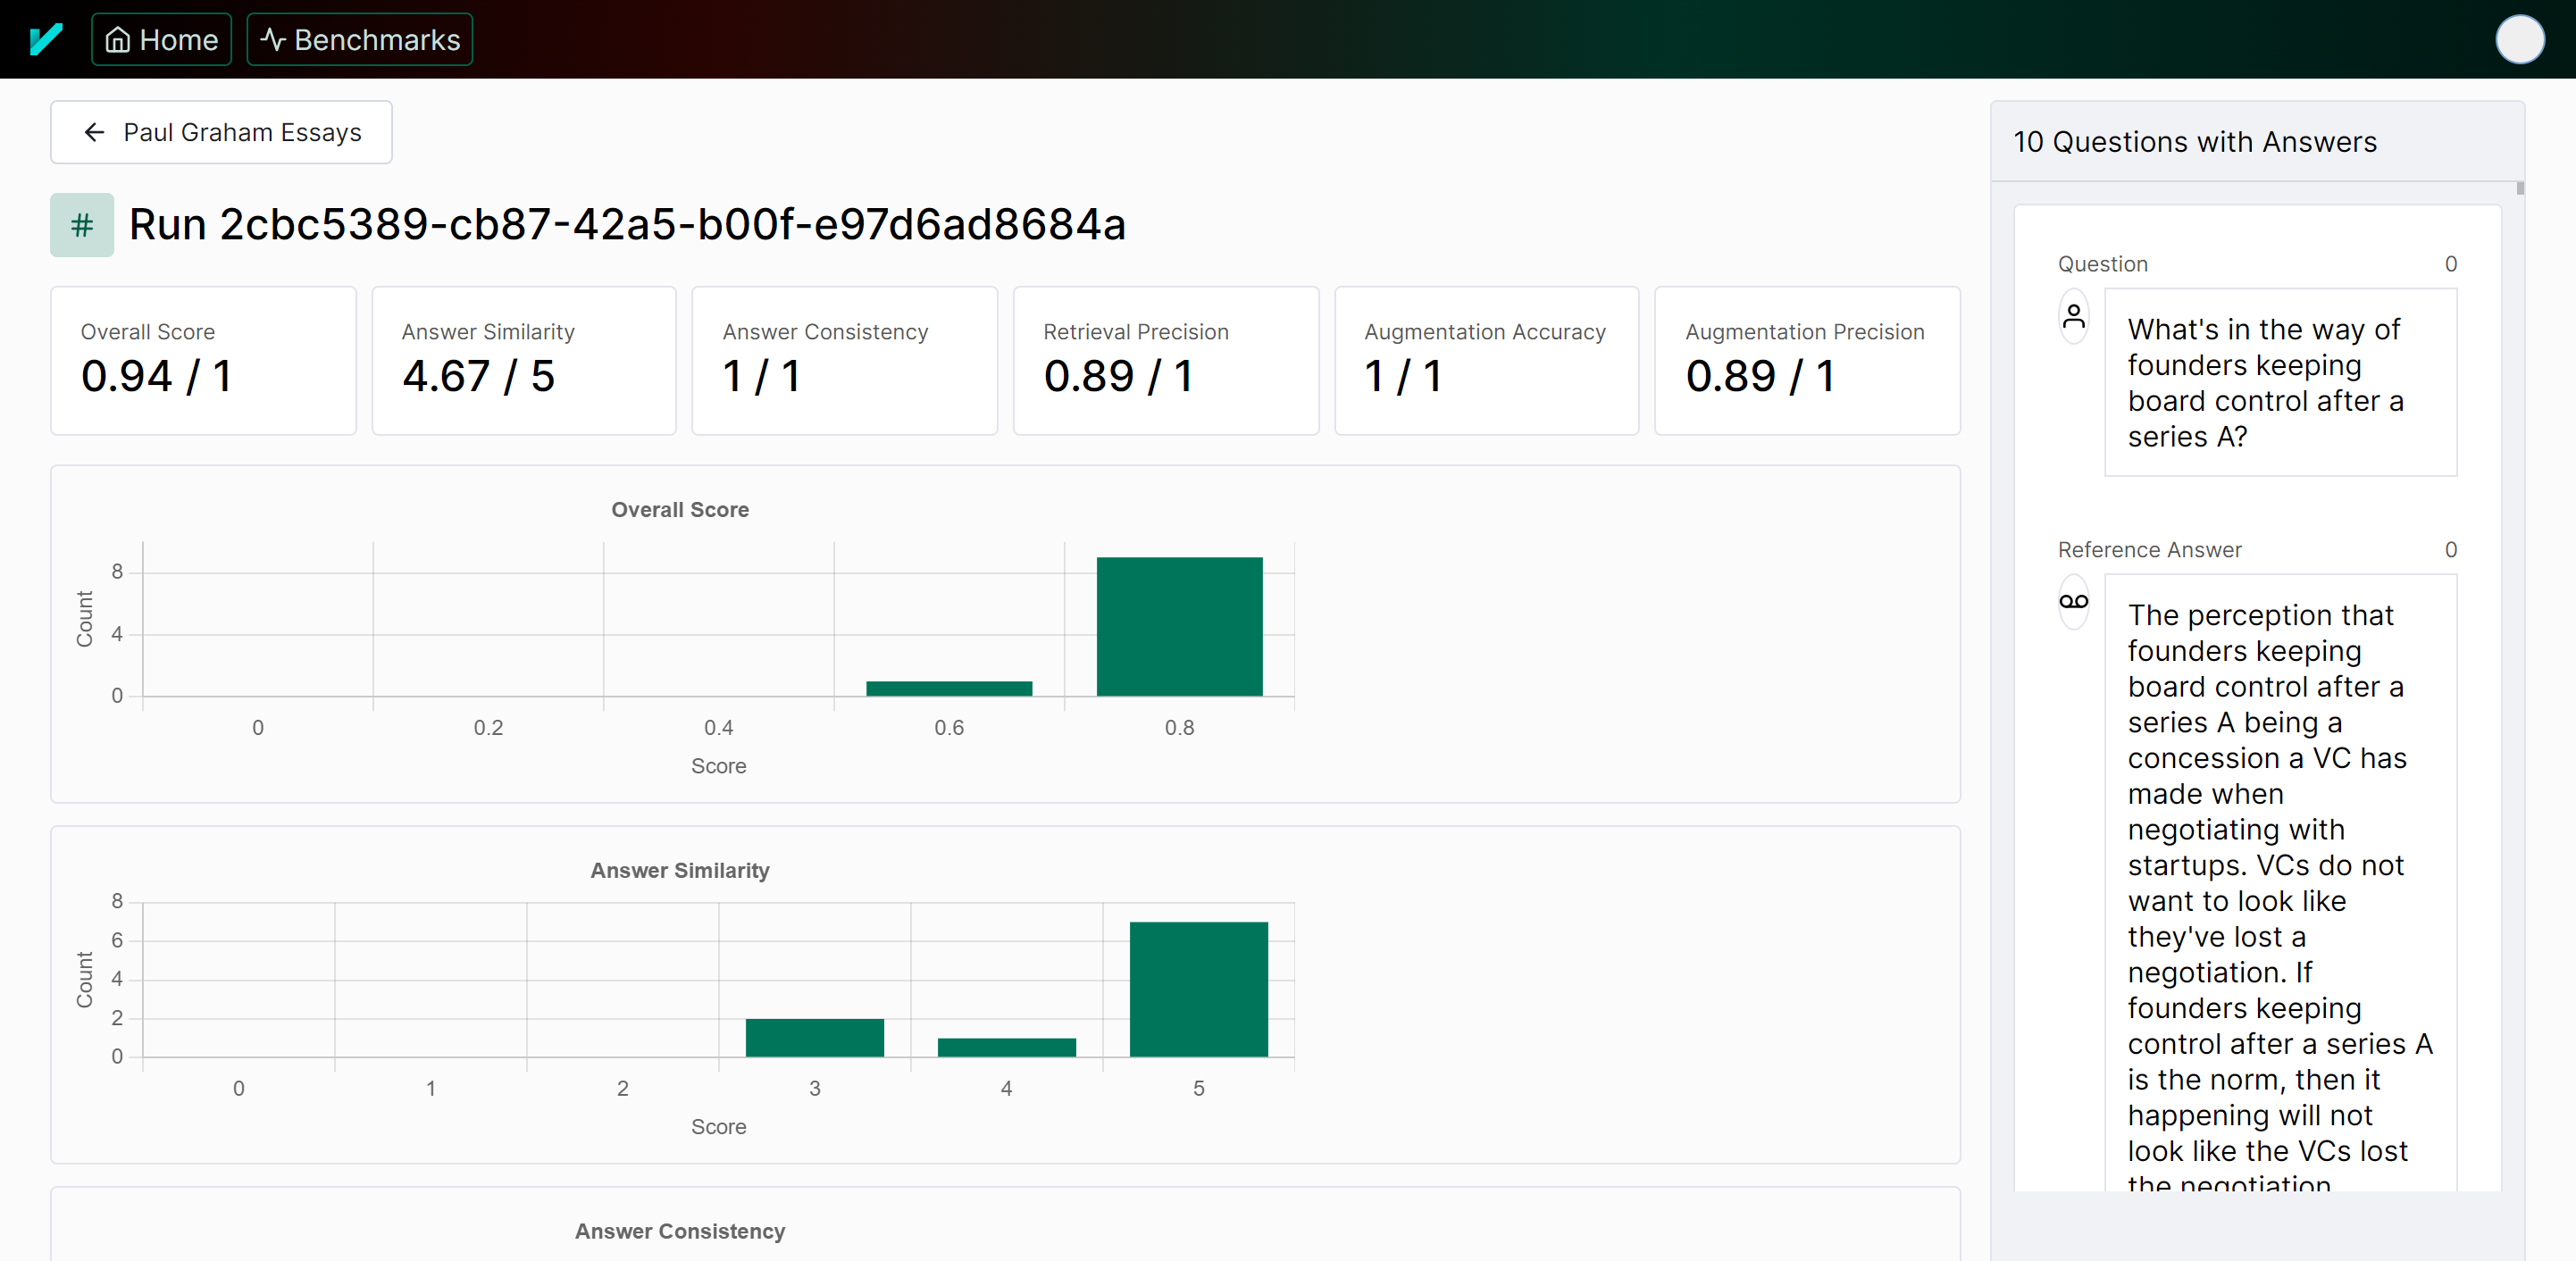Image resolution: width=2576 pixels, height=1261 pixels.
Task: Click the tallest bar in Overall Score chart
Action: coord(1179,627)
